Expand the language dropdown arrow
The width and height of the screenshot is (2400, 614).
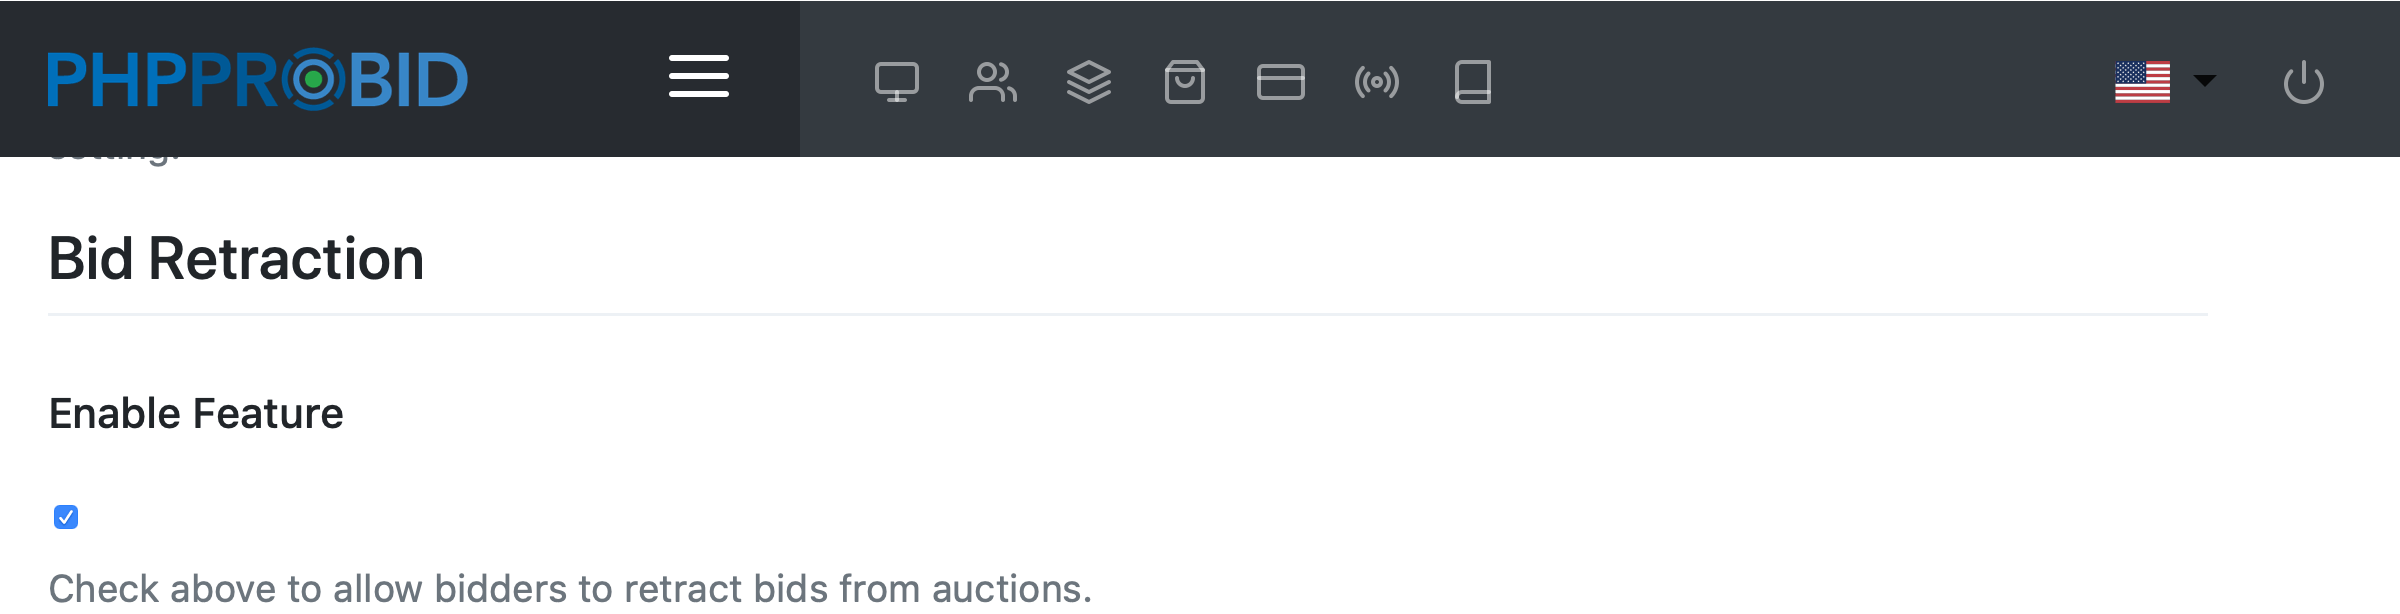pyautogui.click(x=2204, y=81)
